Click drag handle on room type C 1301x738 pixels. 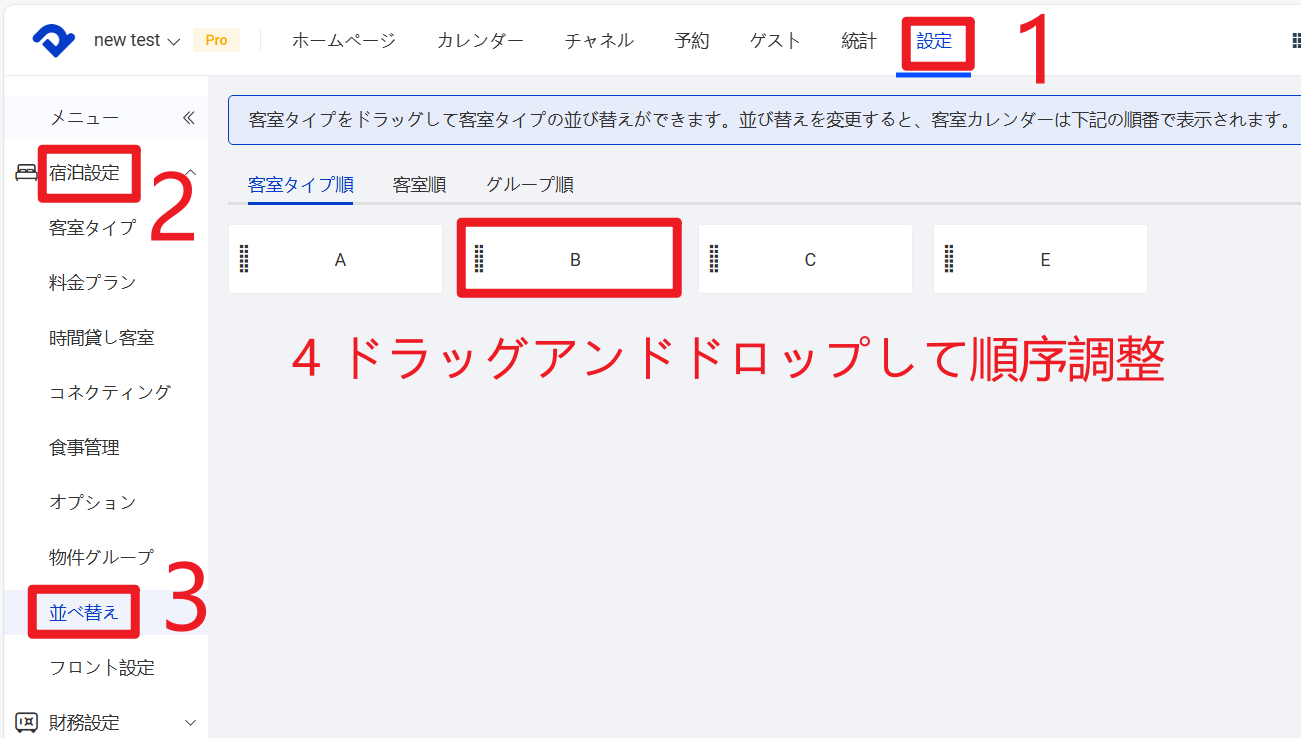[x=714, y=259]
